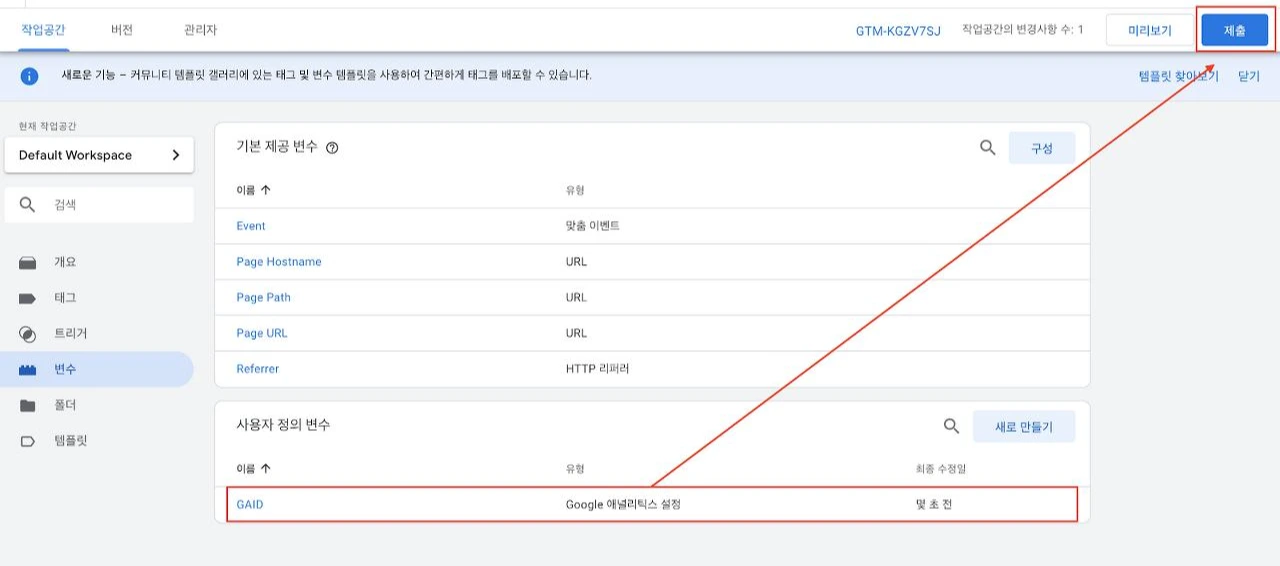Click the search magnifier icon in sidebar
Viewport: 1280px width, 566px height.
[28, 205]
